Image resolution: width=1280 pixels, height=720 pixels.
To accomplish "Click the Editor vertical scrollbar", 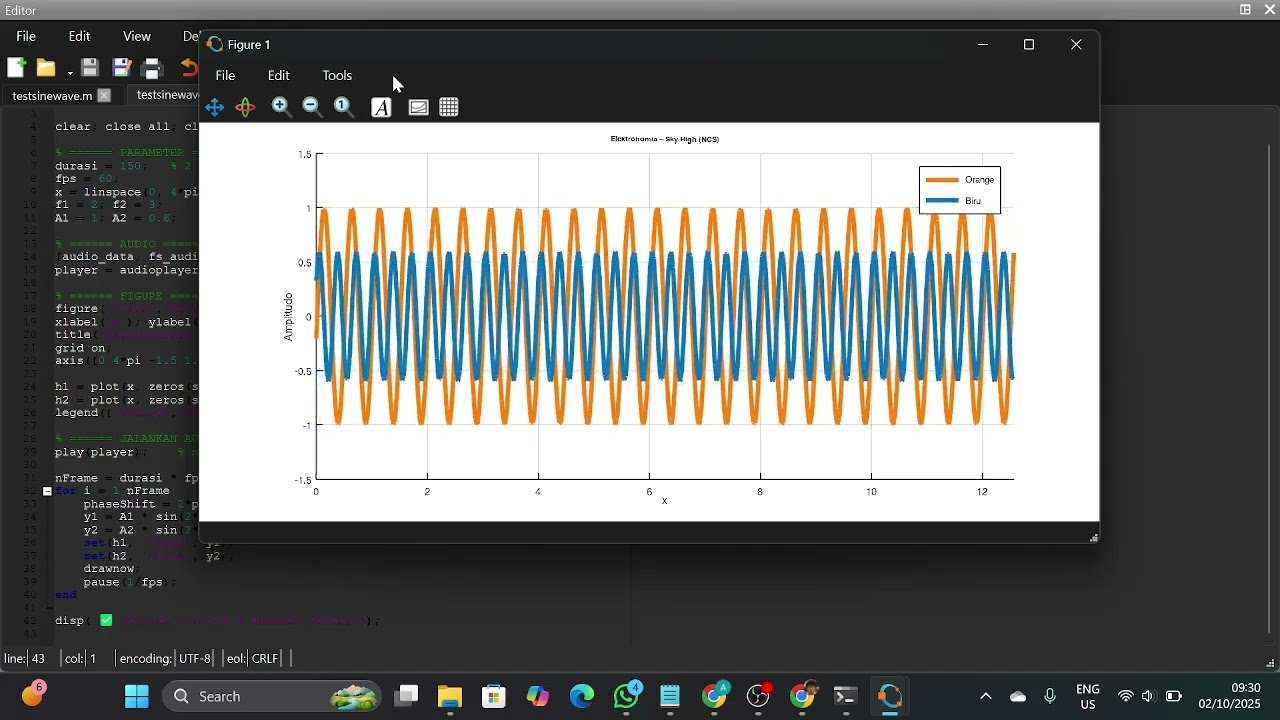I will click(x=1270, y=390).
